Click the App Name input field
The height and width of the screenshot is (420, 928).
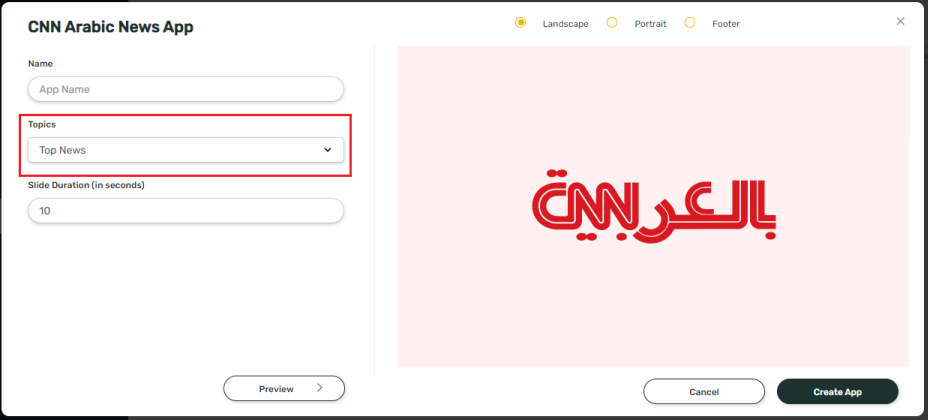click(186, 89)
